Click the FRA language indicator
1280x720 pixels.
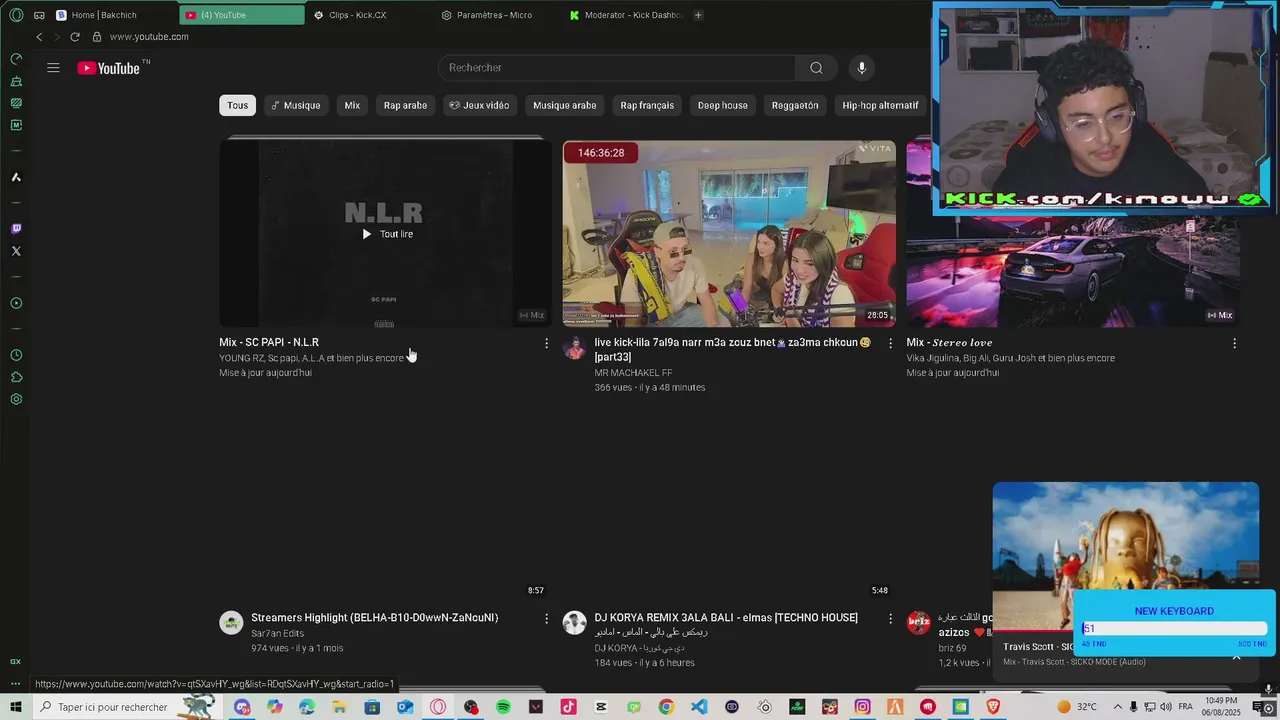1185,707
